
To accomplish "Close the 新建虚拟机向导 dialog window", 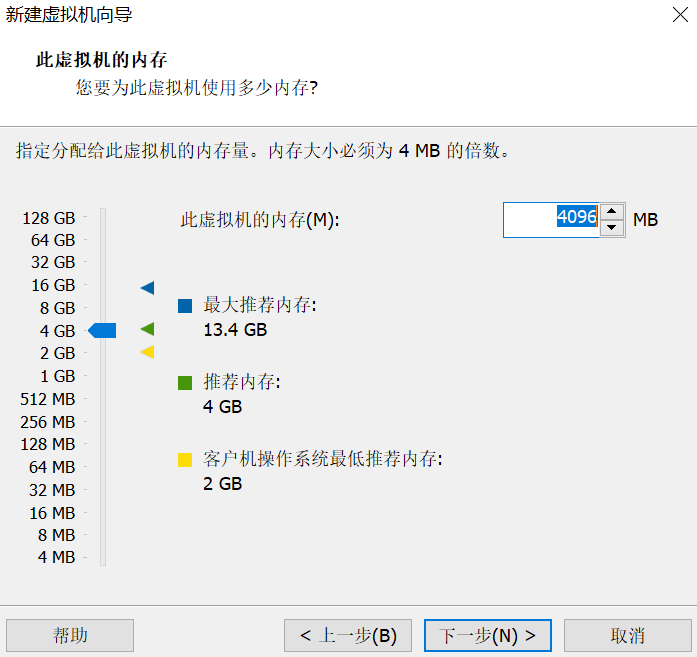I will coord(680,15).
